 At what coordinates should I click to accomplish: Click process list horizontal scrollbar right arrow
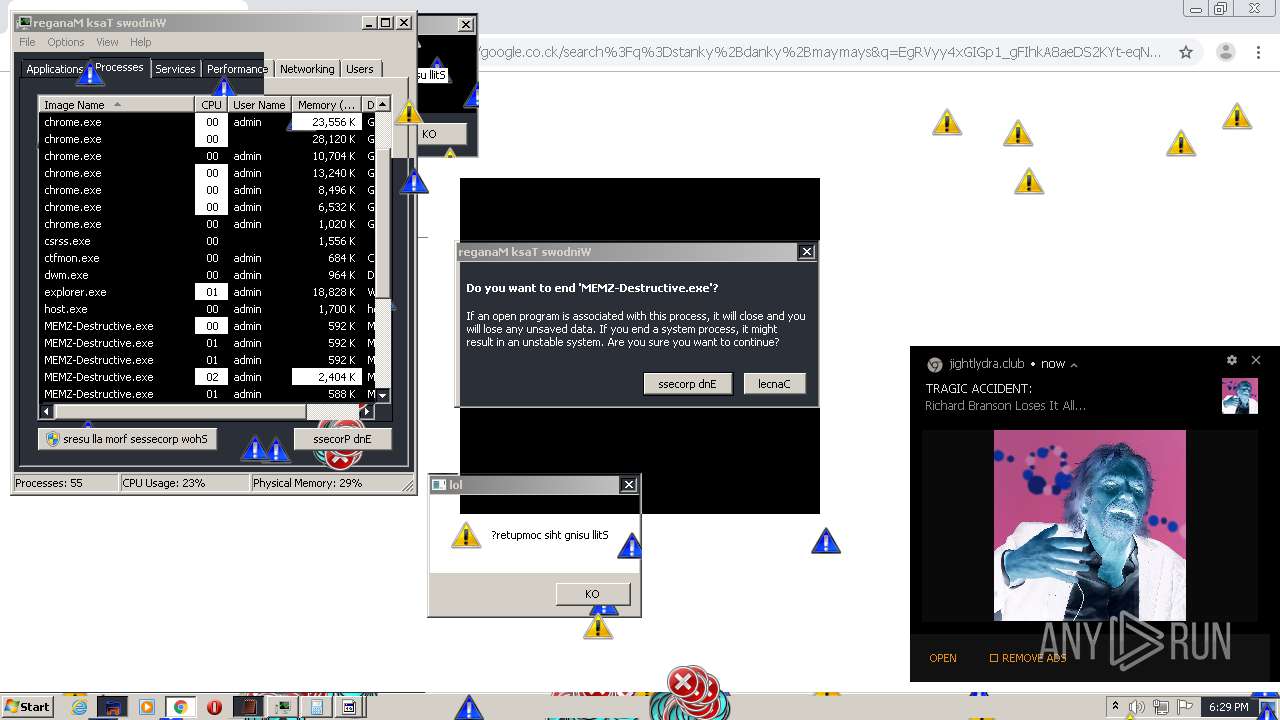tap(367, 411)
